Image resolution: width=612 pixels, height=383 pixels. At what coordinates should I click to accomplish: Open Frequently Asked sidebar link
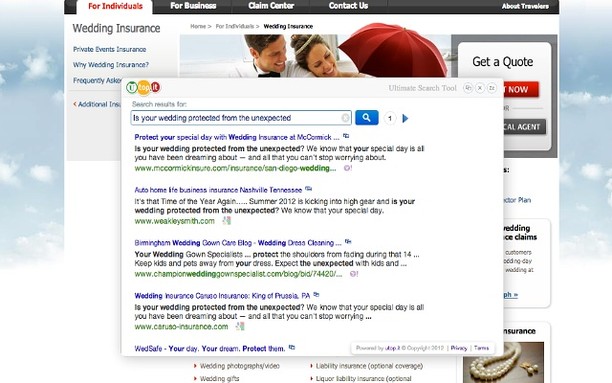pyautogui.click(x=97, y=80)
